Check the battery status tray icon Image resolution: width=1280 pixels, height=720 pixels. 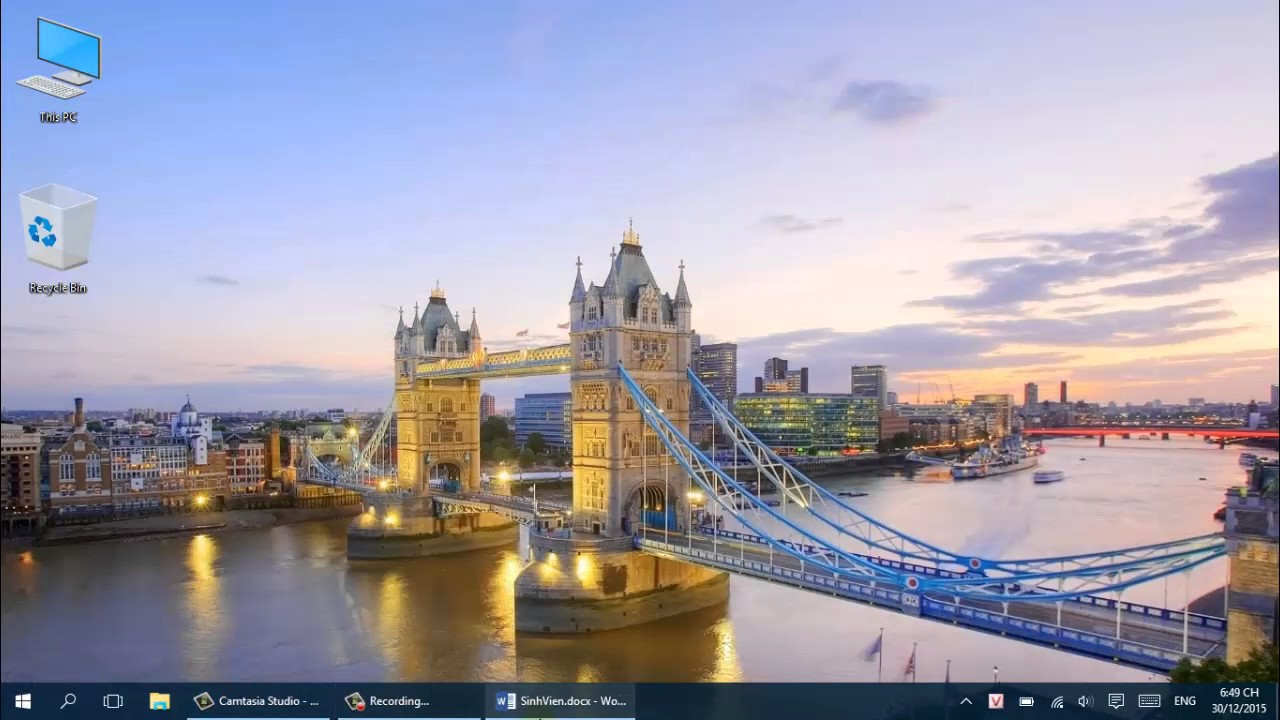1026,701
